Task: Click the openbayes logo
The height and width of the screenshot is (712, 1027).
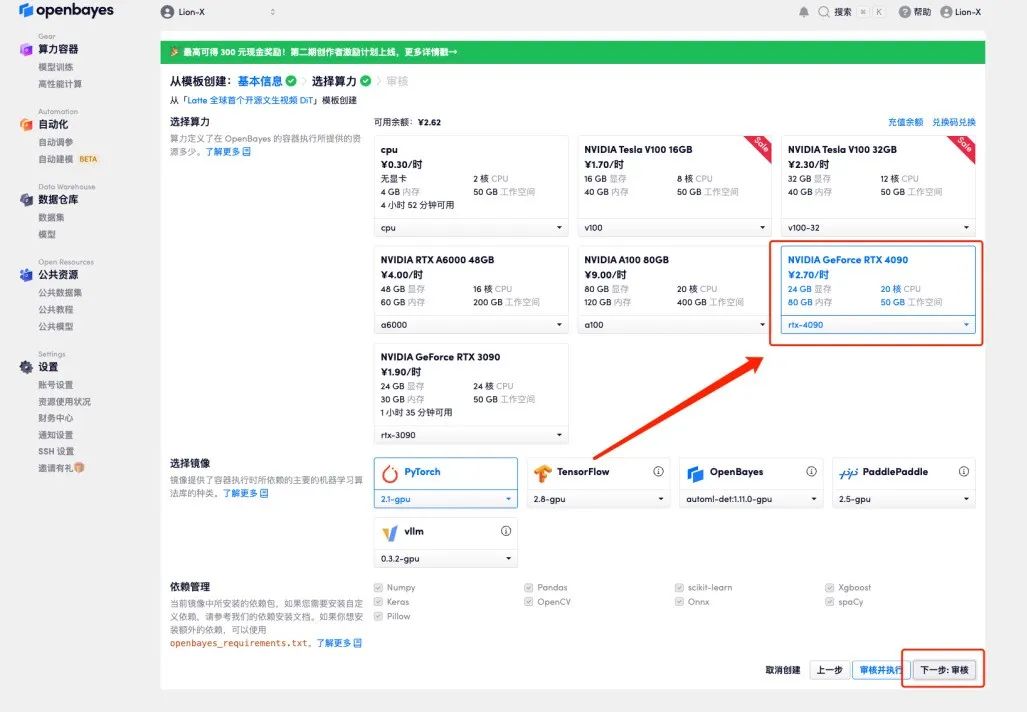Action: (x=66, y=11)
